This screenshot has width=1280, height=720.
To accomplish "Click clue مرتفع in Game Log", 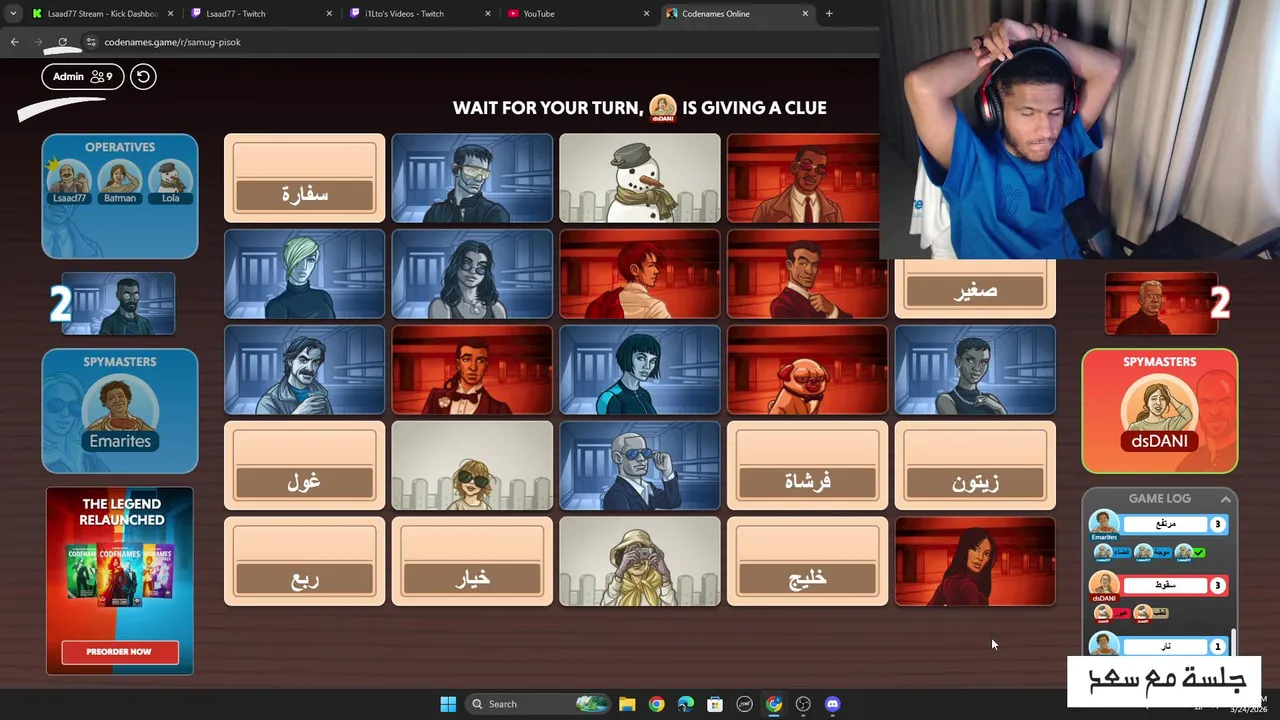I will [x=1166, y=524].
